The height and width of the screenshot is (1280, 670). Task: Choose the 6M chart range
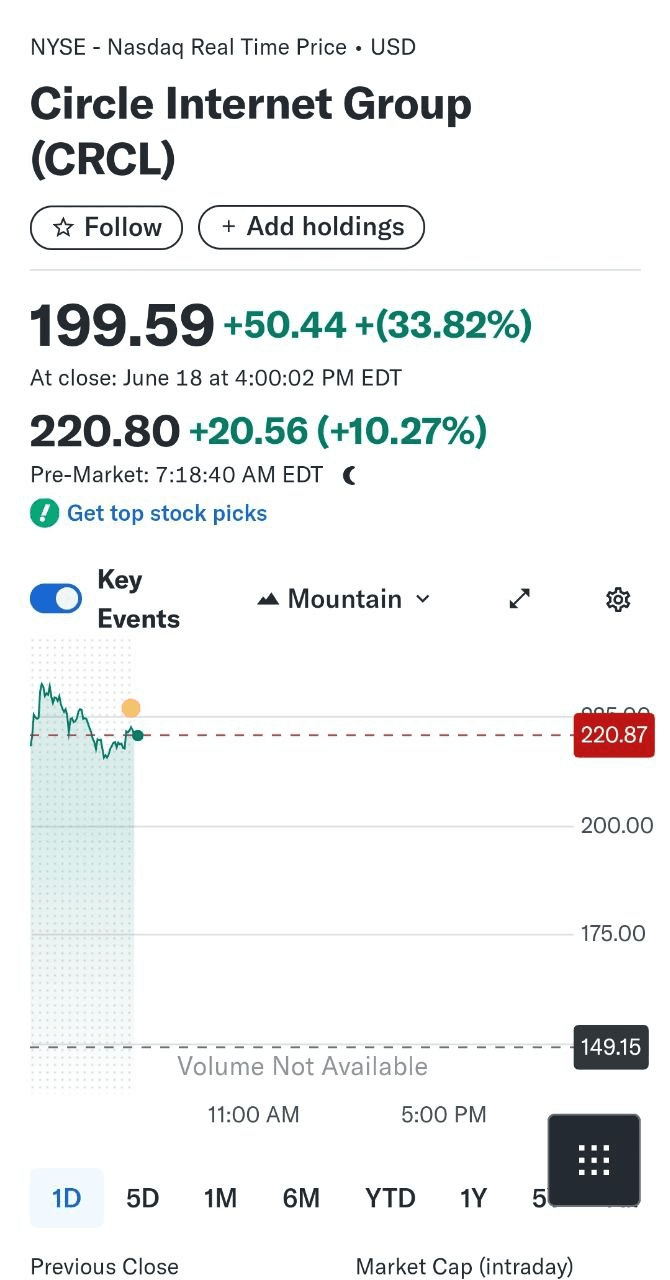click(x=301, y=1198)
